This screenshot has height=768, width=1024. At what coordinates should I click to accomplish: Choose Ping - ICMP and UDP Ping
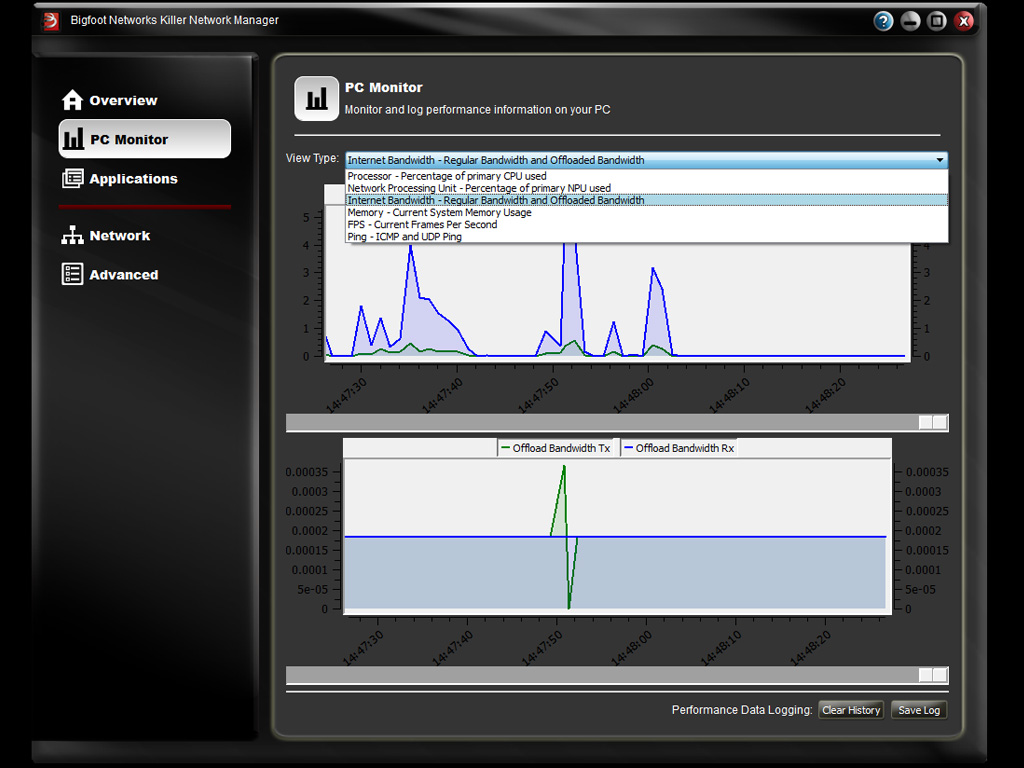[646, 236]
